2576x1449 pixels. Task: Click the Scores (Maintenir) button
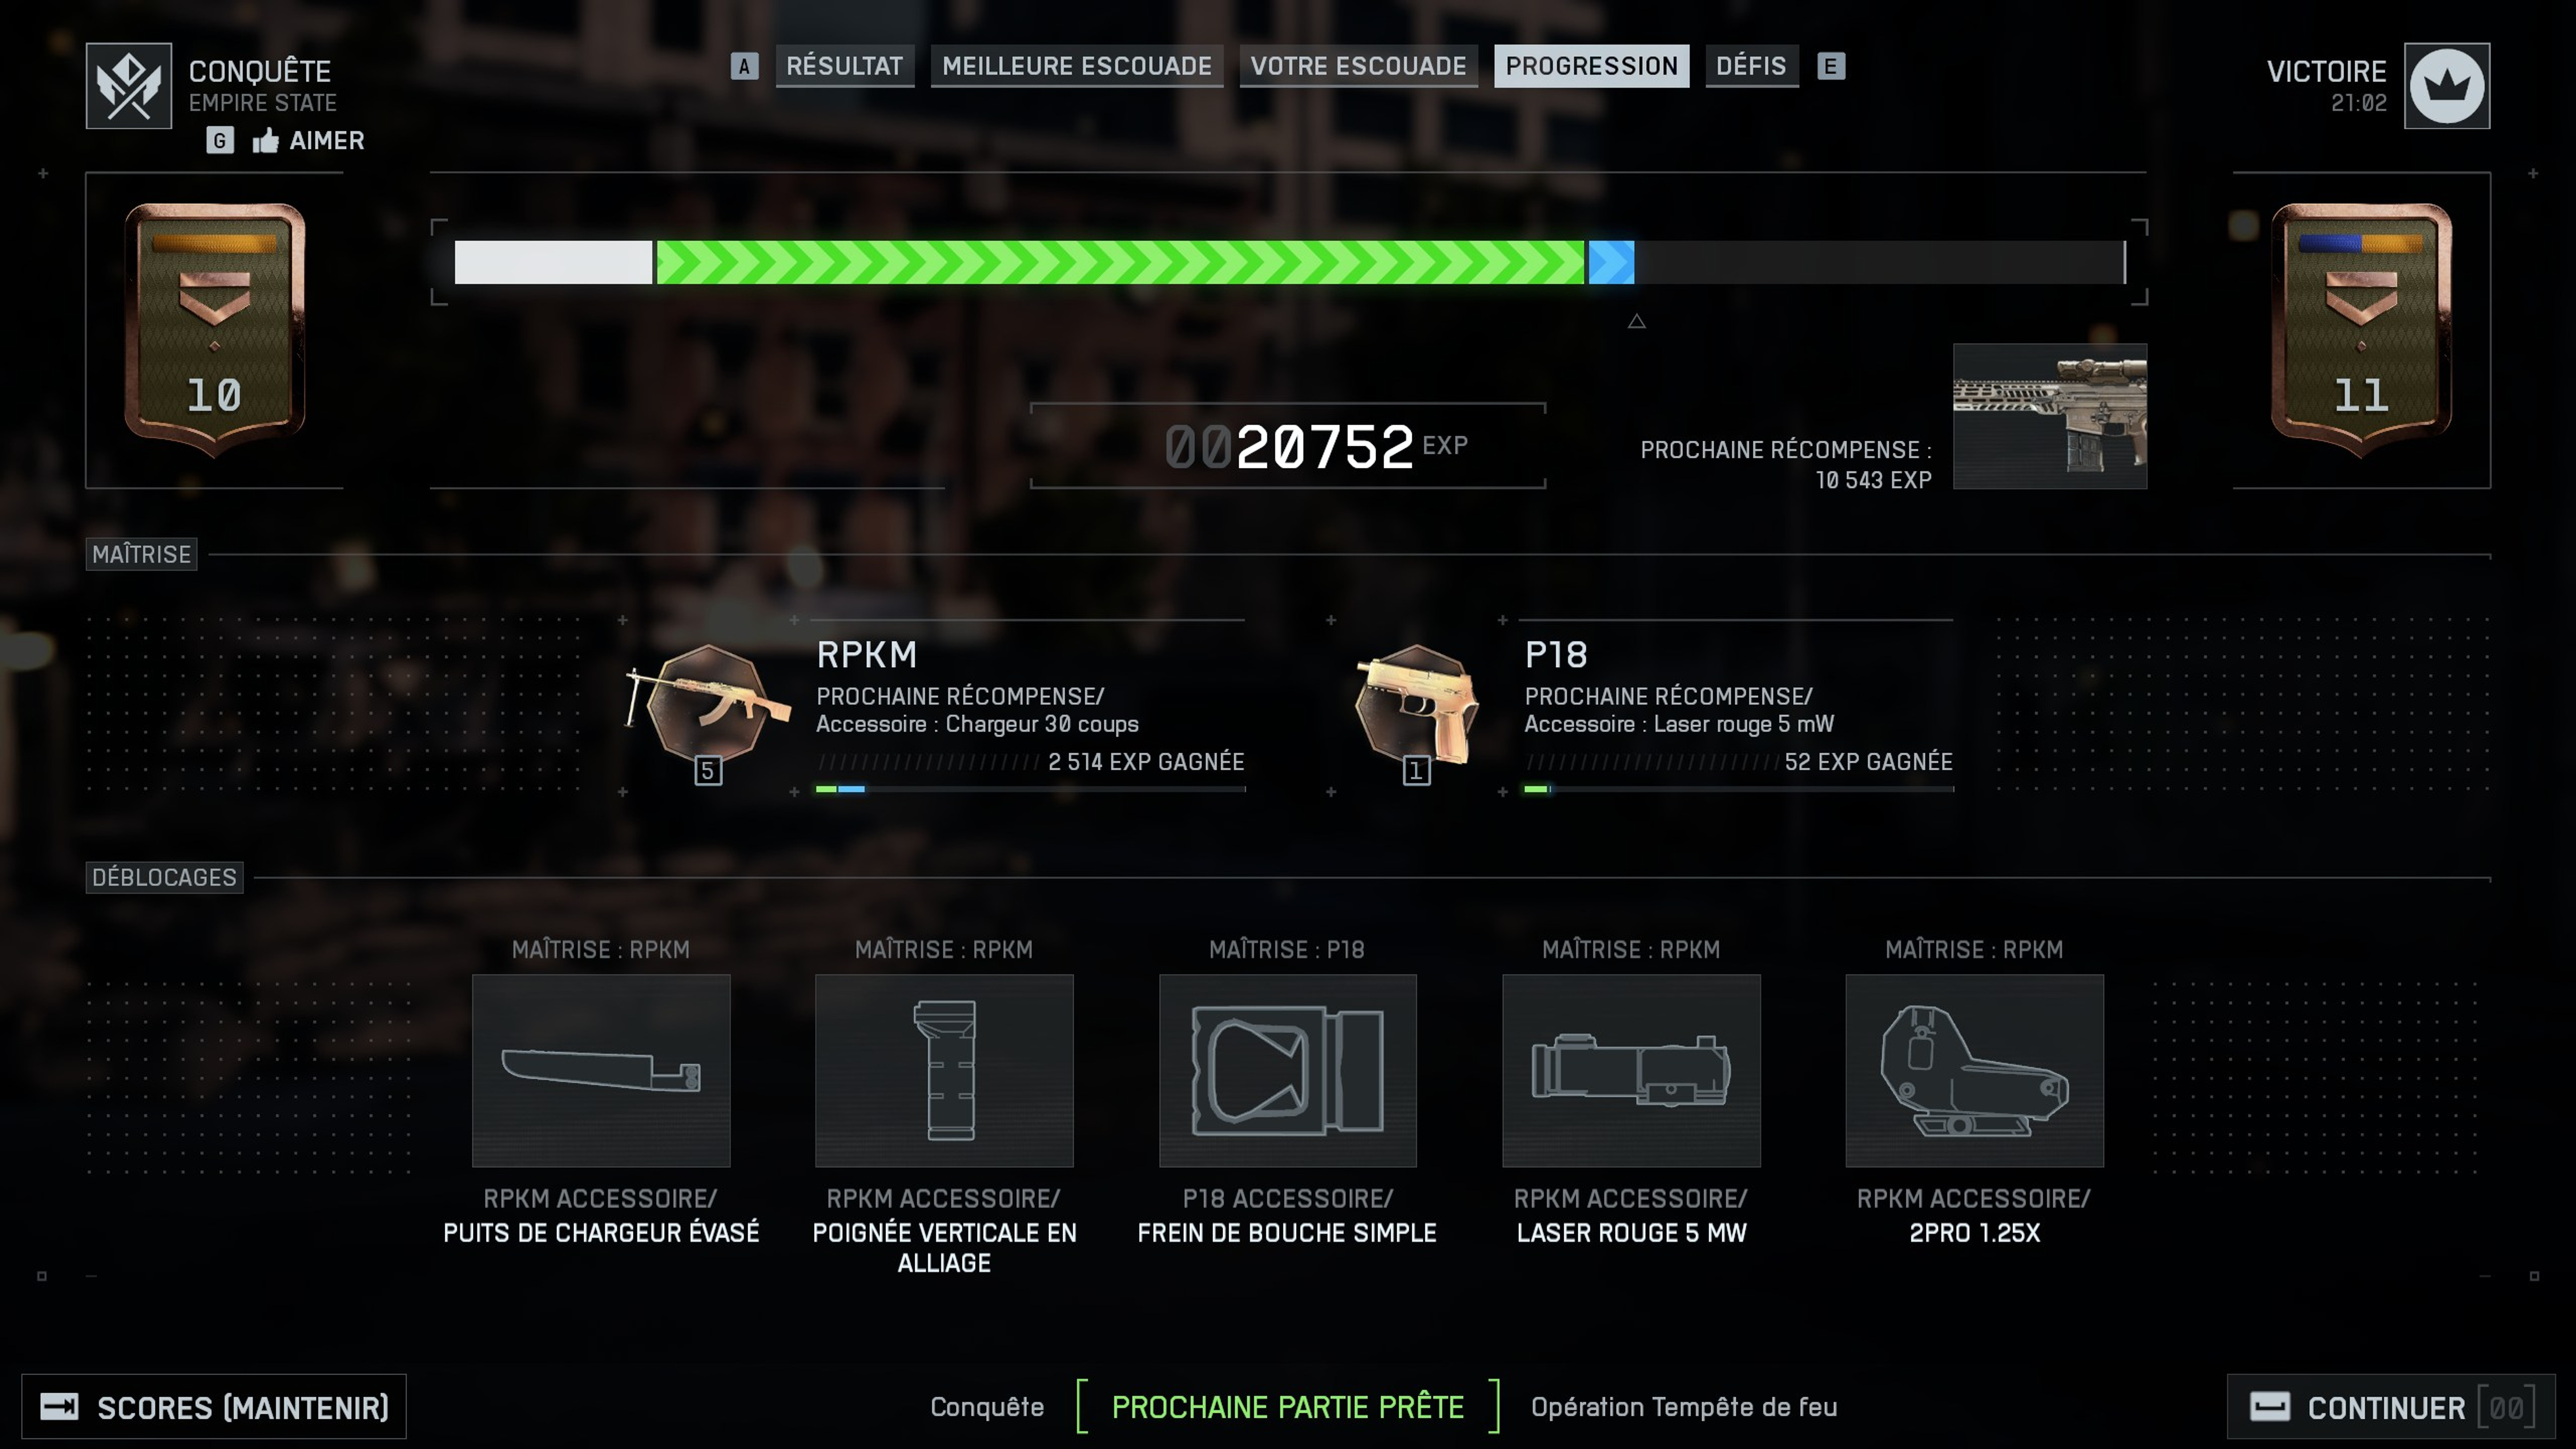pyautogui.click(x=214, y=1407)
